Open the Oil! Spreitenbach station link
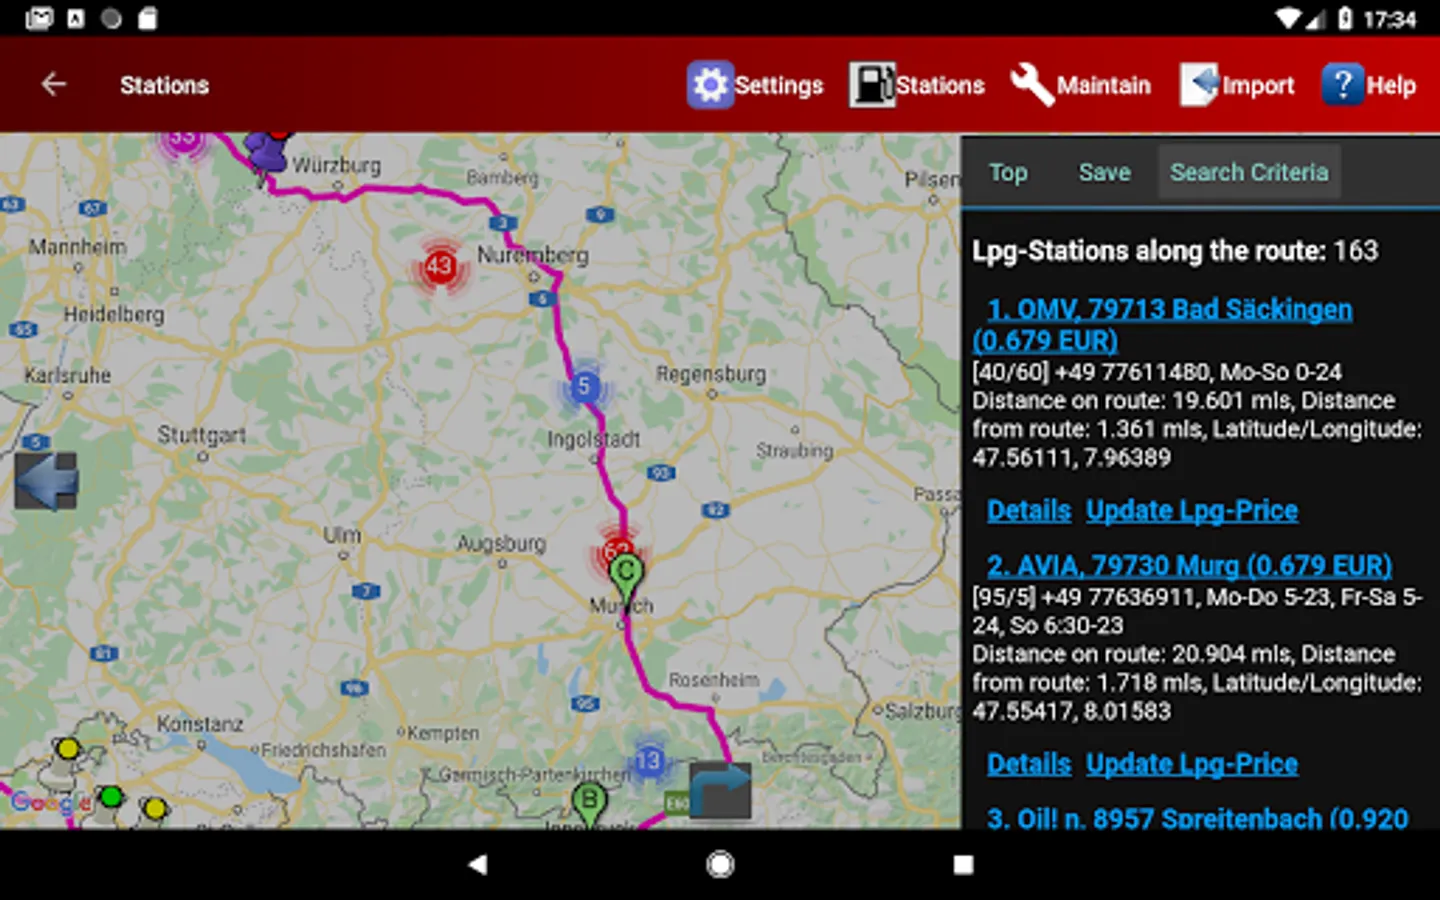The width and height of the screenshot is (1440, 900). coord(1197,818)
